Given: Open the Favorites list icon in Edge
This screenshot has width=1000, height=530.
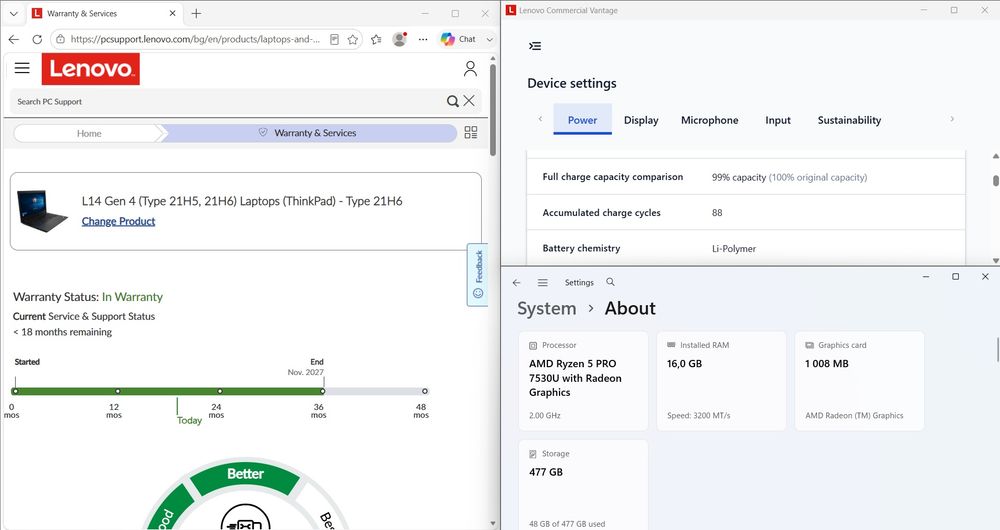Looking at the screenshot, I should point(376,40).
